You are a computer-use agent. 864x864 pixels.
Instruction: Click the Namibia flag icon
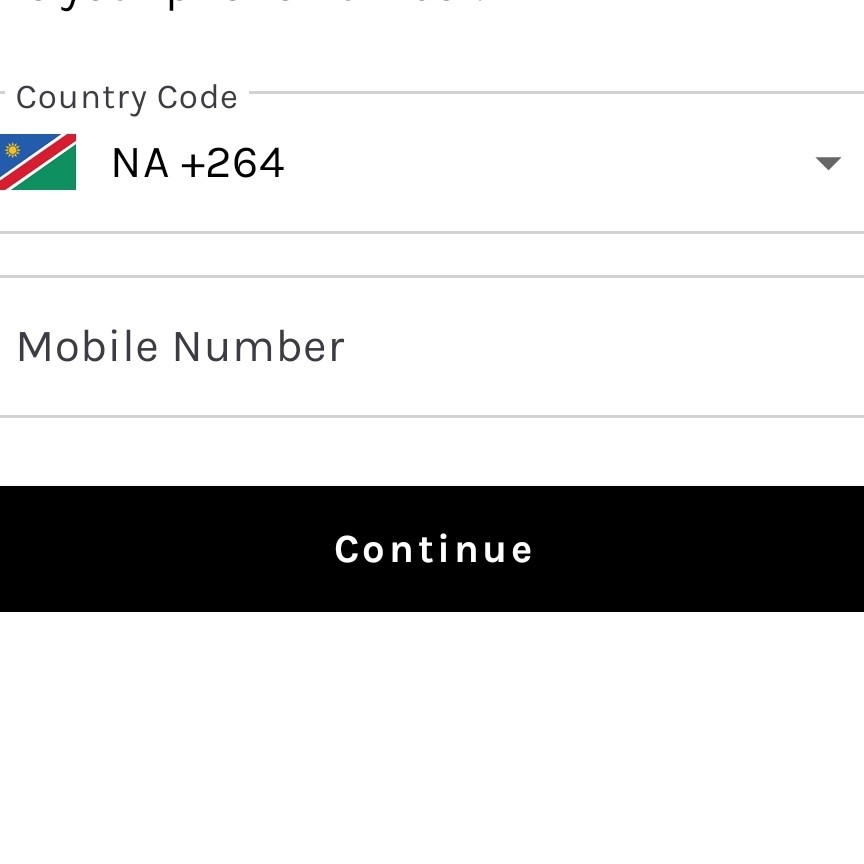(37, 162)
